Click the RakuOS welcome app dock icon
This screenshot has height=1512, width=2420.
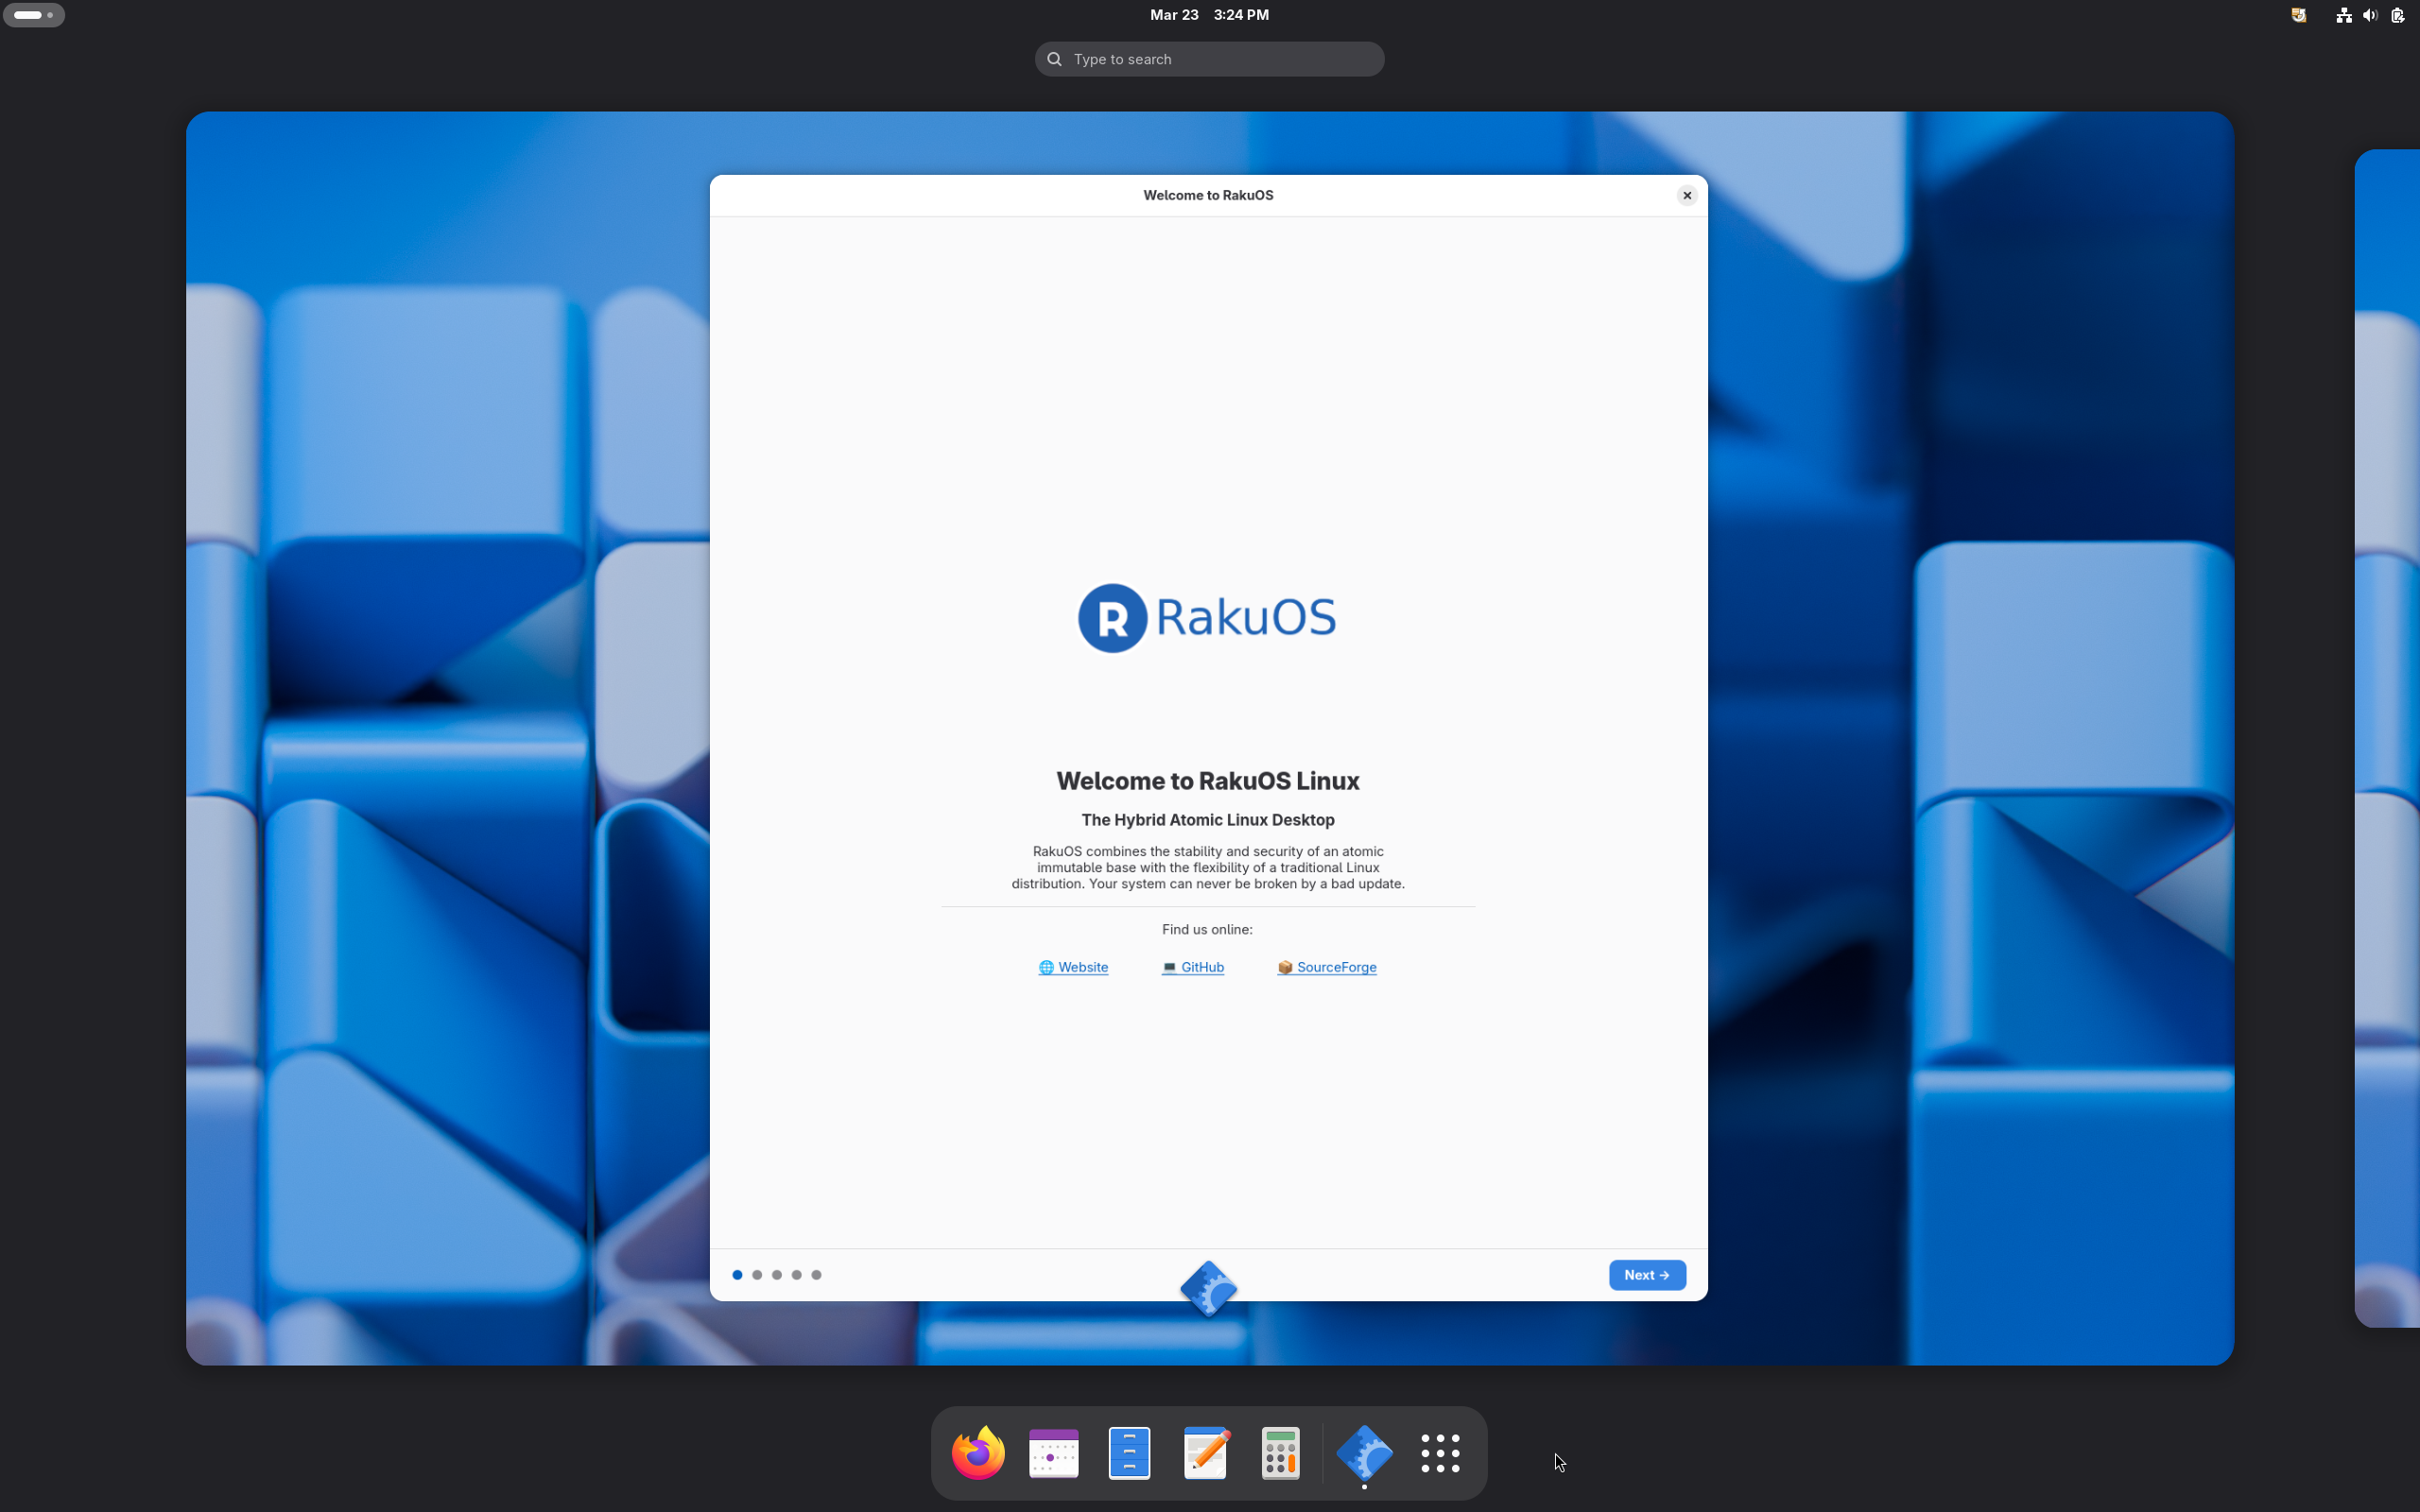click(1364, 1452)
